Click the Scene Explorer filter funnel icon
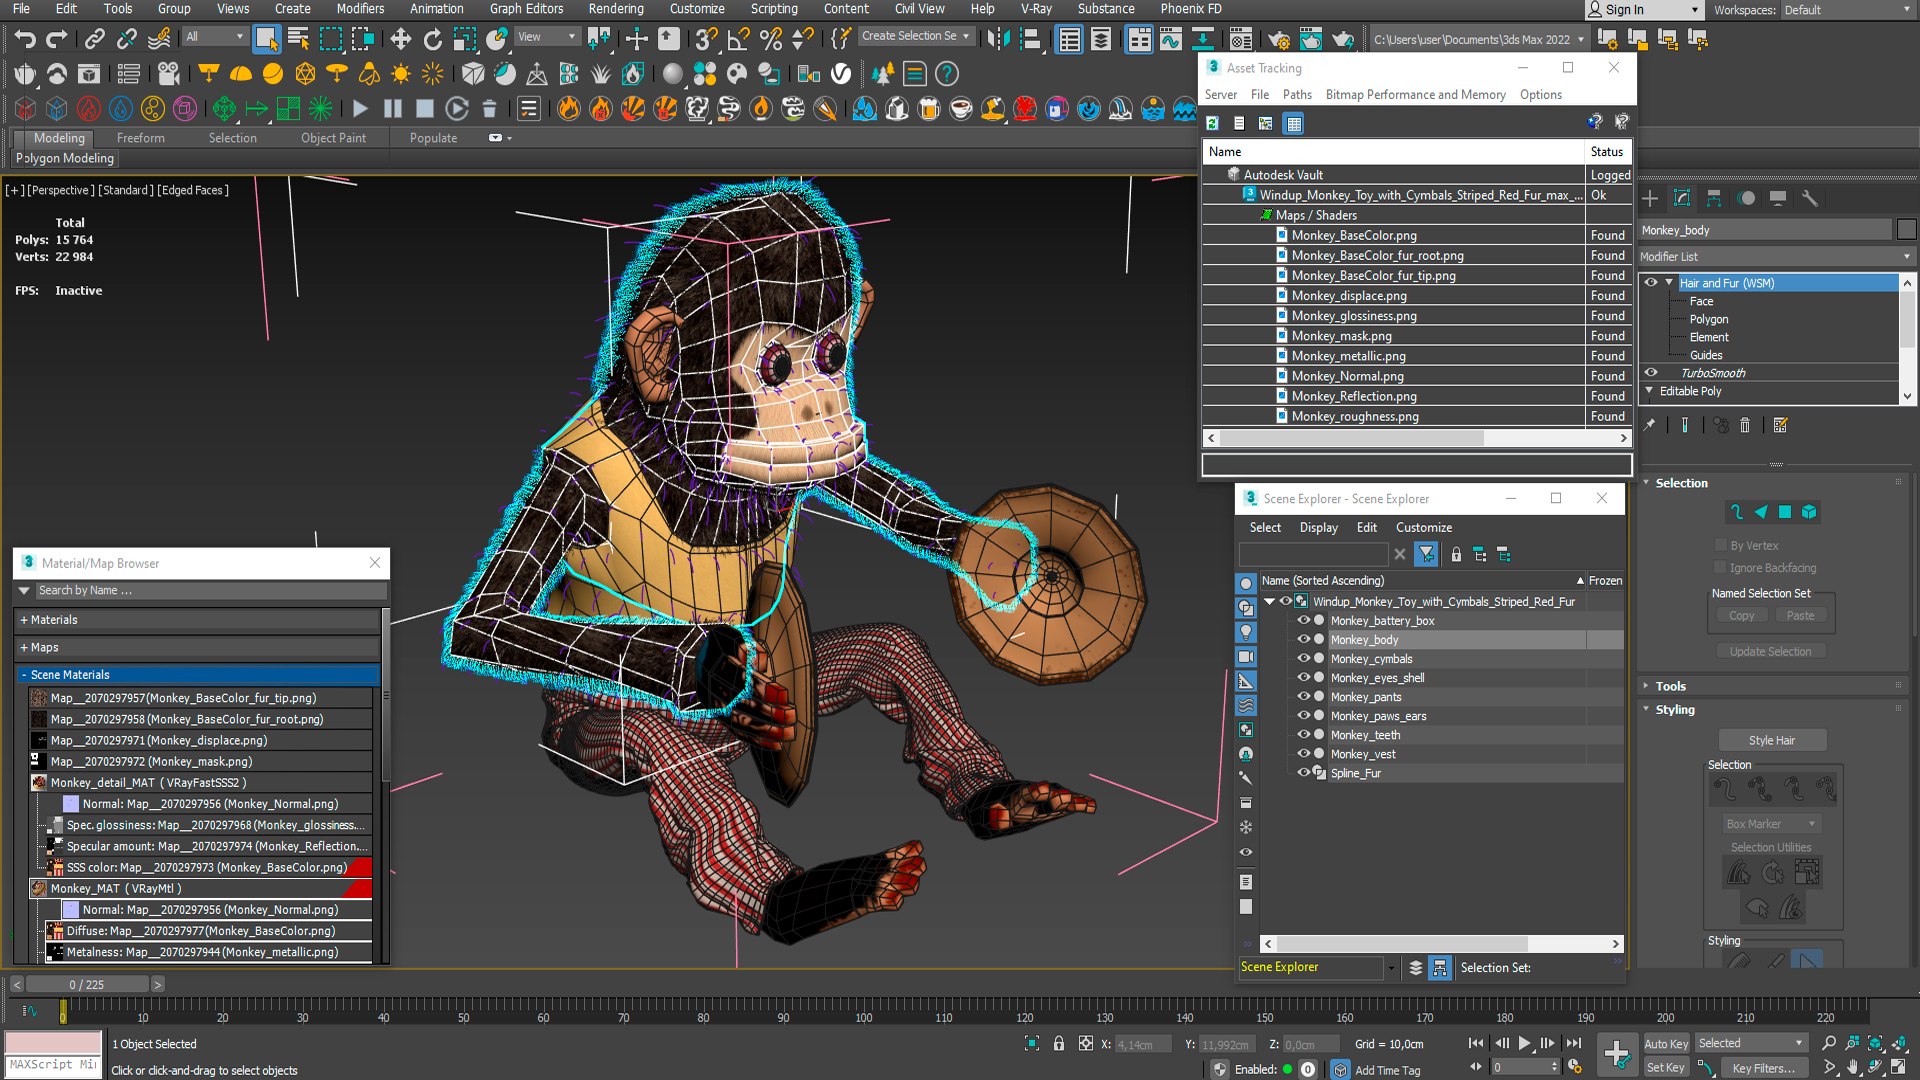1920x1080 pixels. (x=1427, y=554)
